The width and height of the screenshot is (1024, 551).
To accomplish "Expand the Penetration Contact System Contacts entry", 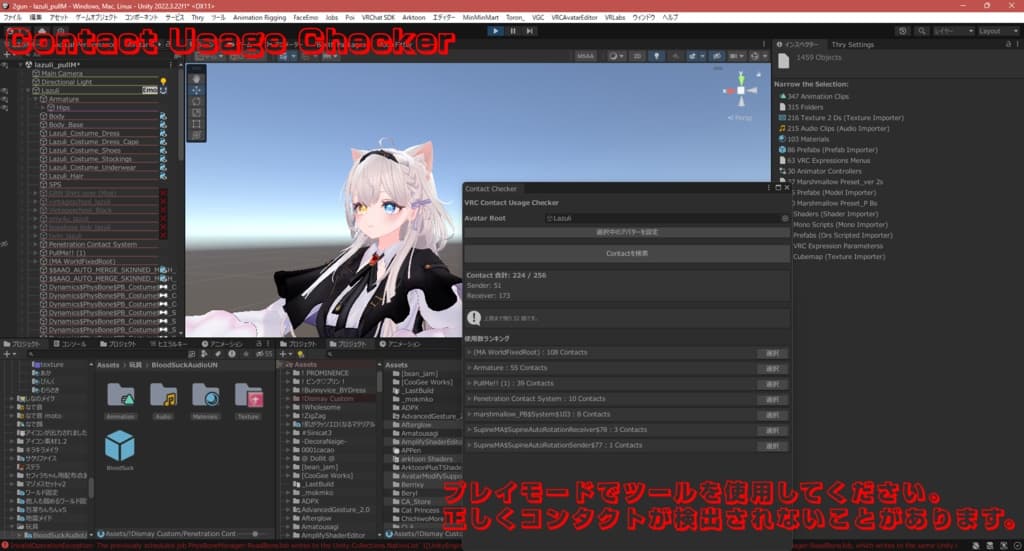I will coord(468,399).
